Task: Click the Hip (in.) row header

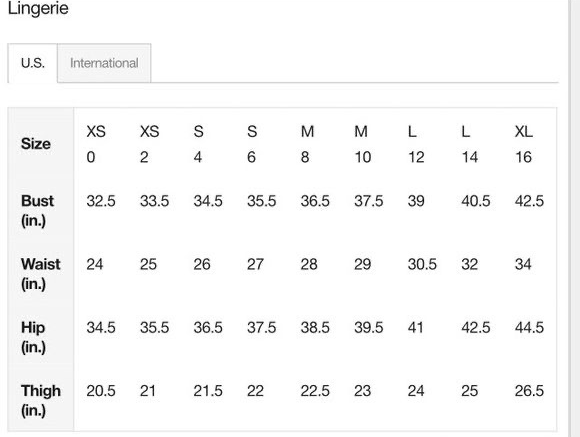Action: [x=33, y=337]
